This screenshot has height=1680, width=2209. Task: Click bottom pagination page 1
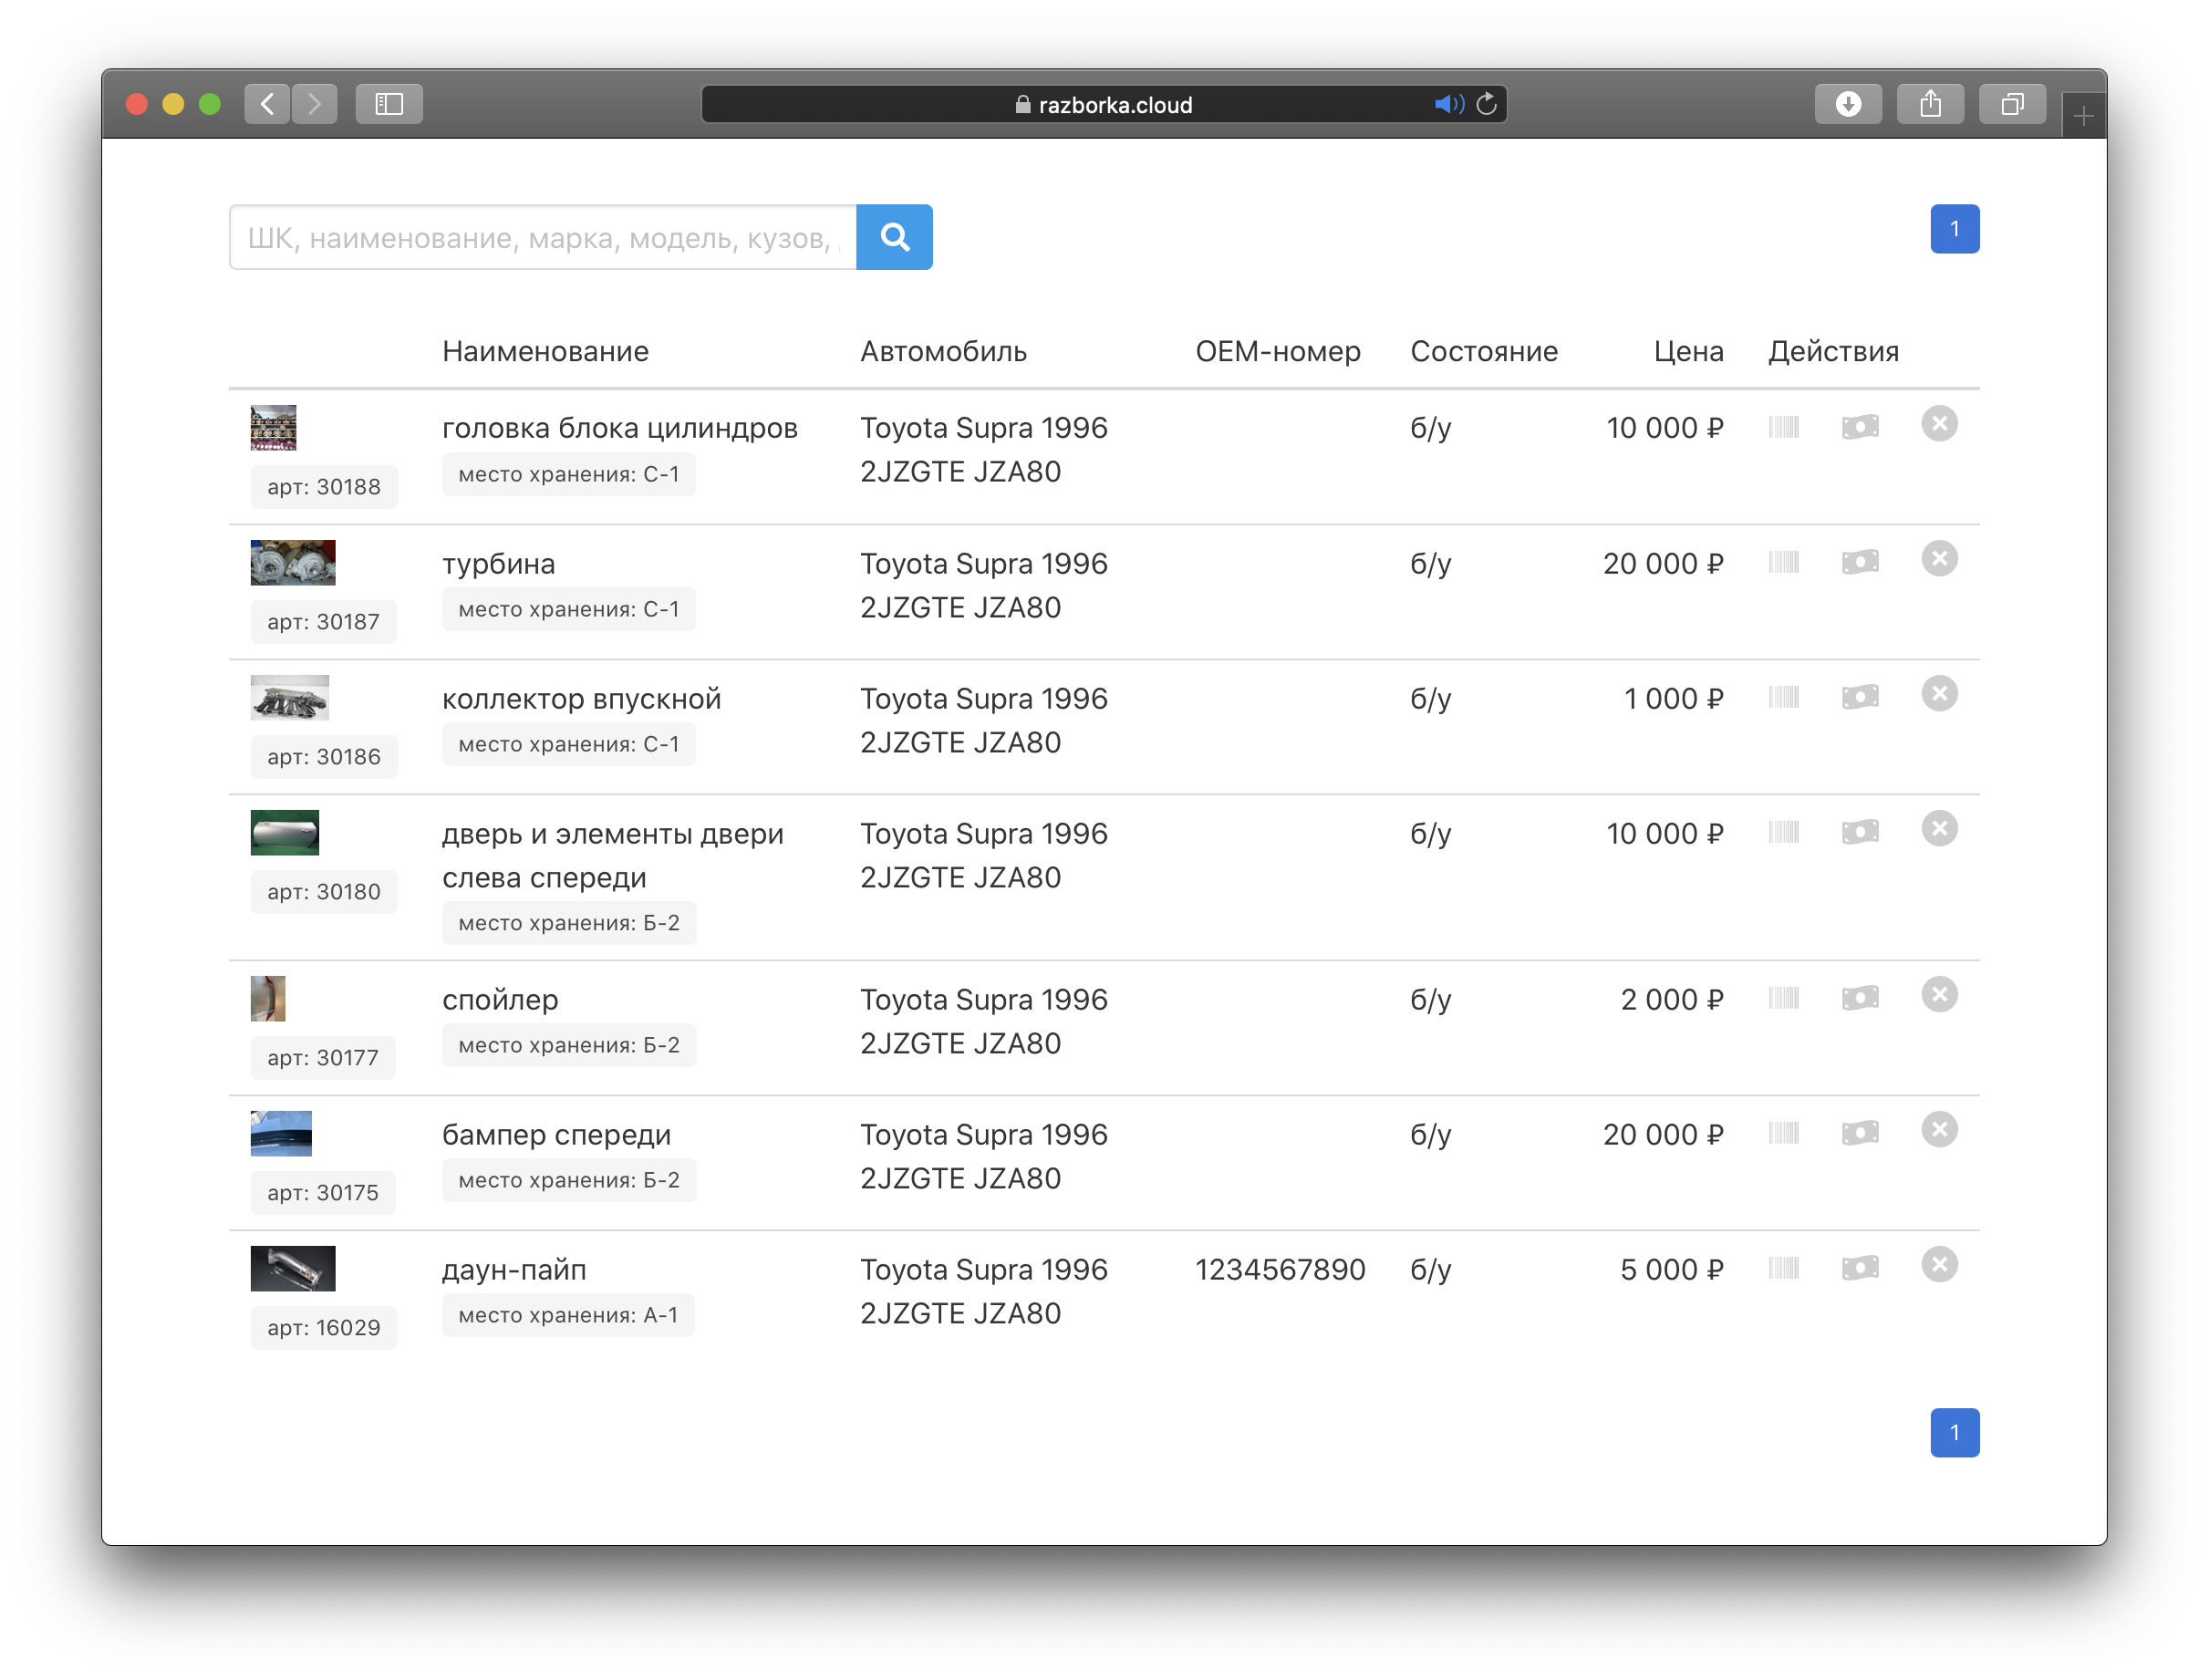coord(1954,1433)
